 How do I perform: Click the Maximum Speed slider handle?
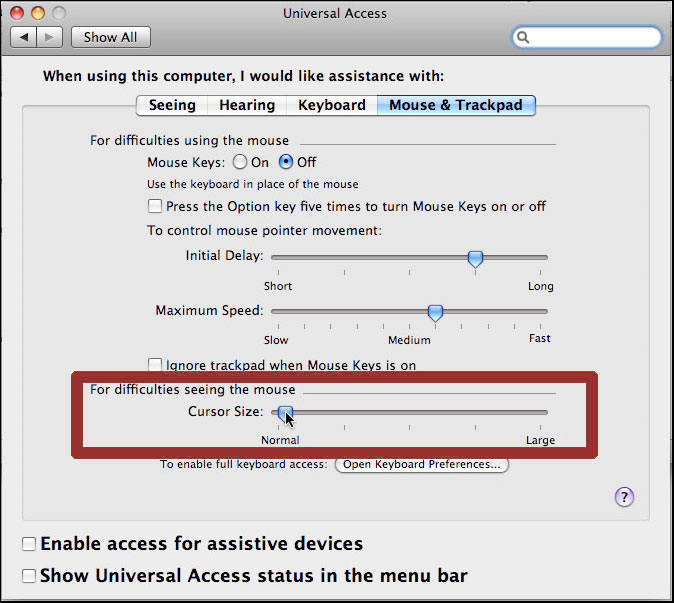435,313
